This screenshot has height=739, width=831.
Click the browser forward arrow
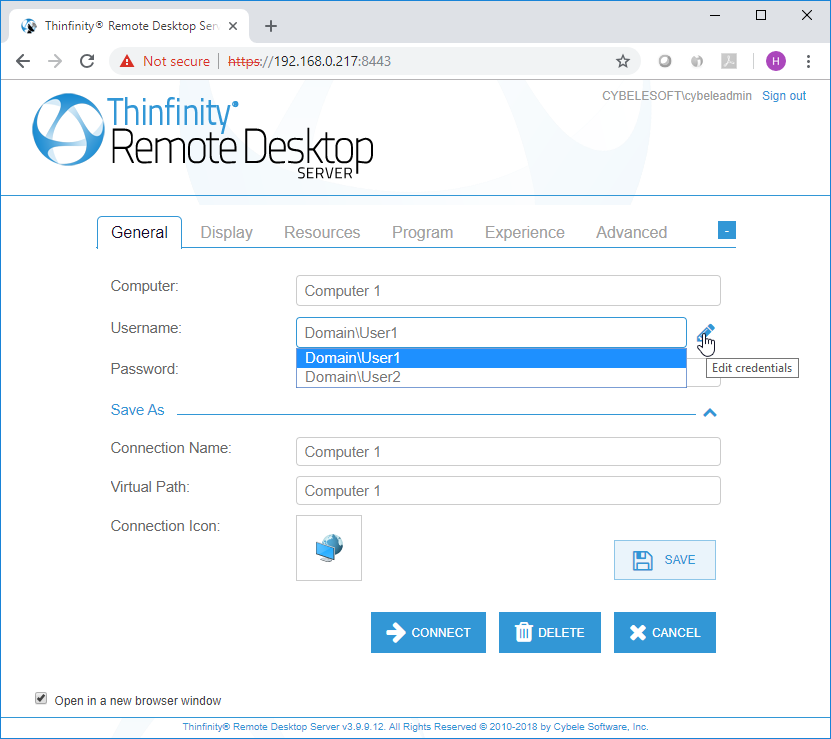click(55, 61)
